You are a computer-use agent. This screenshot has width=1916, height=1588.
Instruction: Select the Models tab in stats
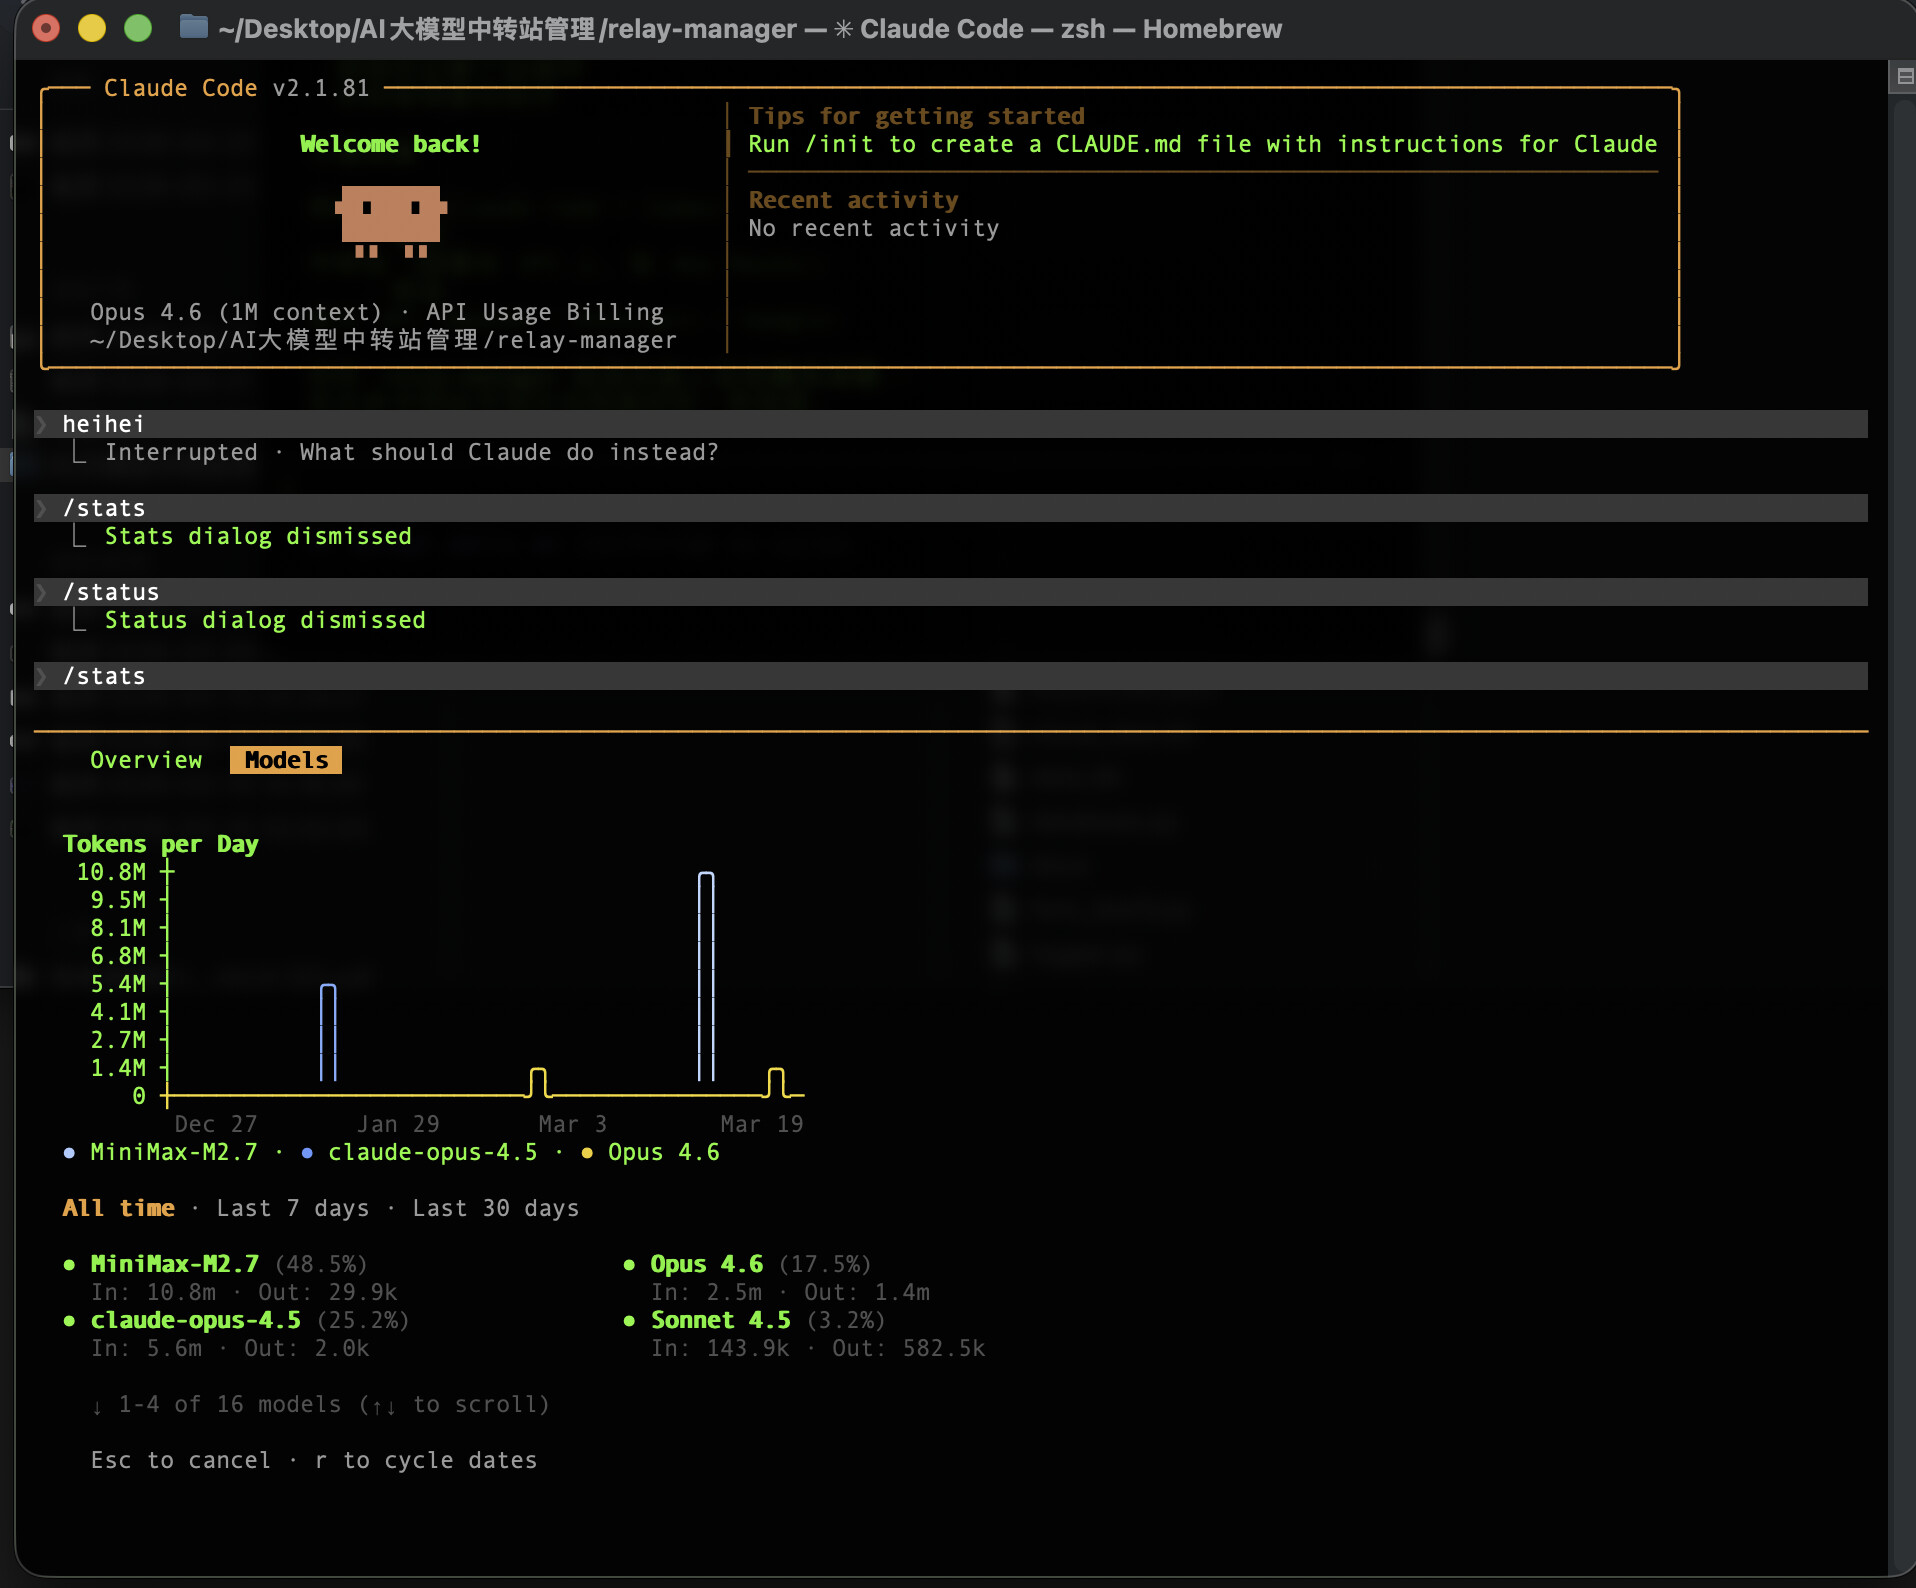tap(286, 760)
